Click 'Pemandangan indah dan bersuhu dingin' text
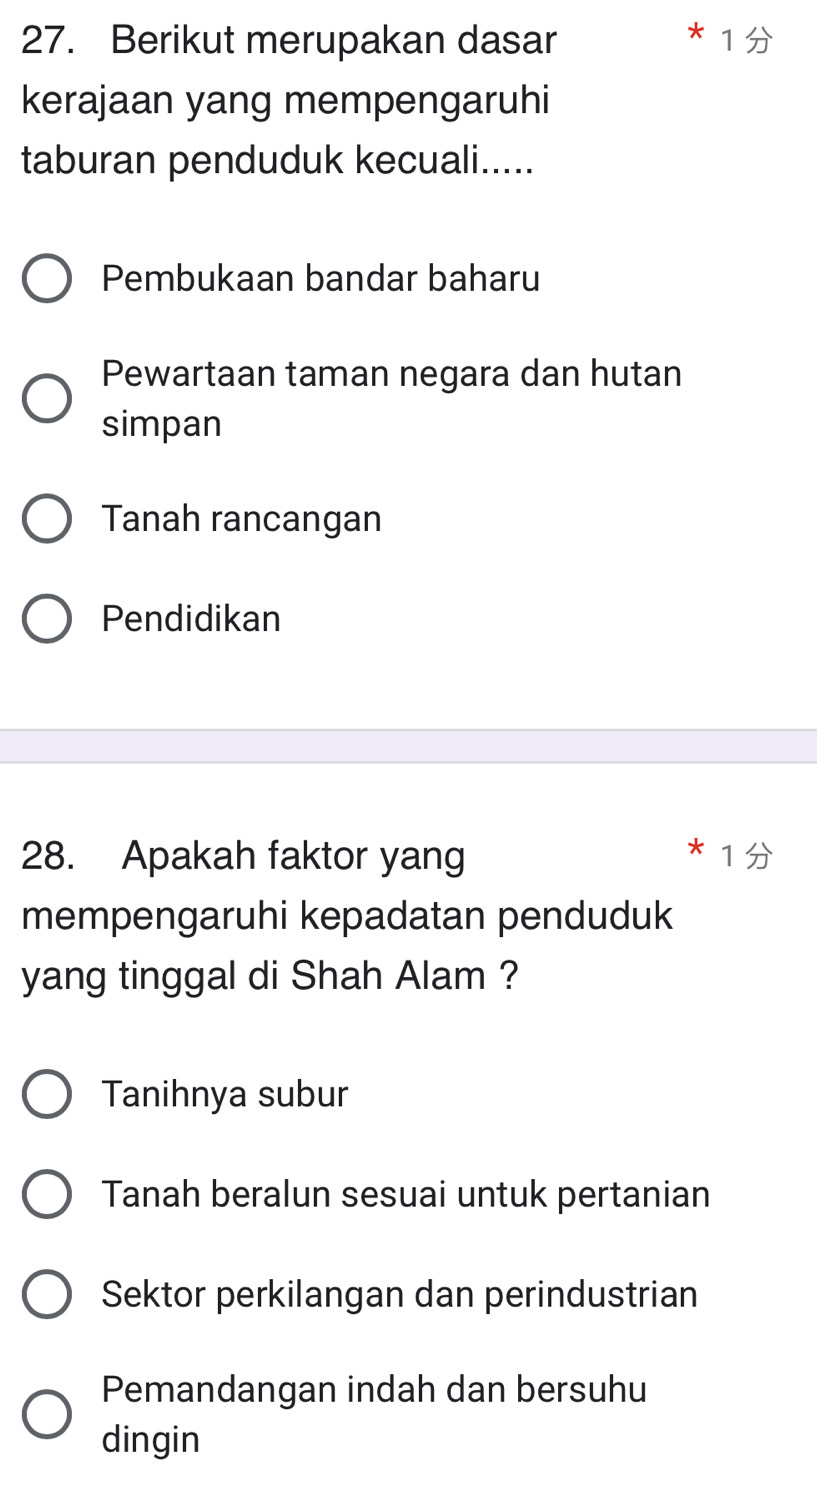 (x=374, y=1414)
